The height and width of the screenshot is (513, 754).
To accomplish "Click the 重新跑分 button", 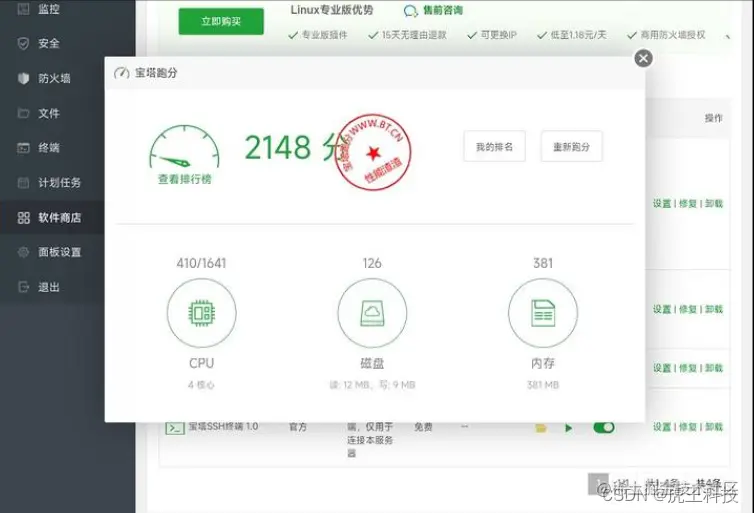I will point(571,147).
